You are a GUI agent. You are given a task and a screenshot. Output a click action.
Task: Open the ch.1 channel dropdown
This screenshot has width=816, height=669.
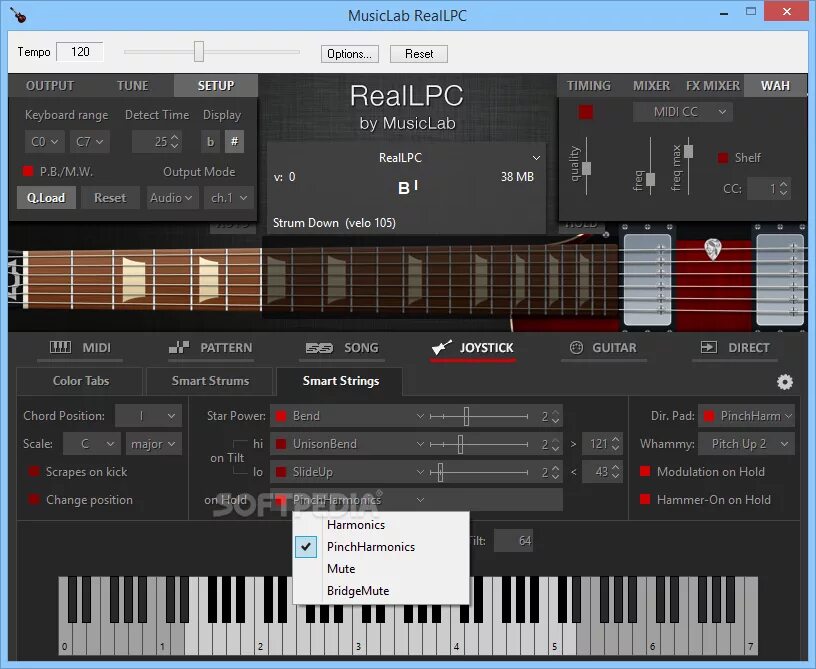tap(229, 198)
